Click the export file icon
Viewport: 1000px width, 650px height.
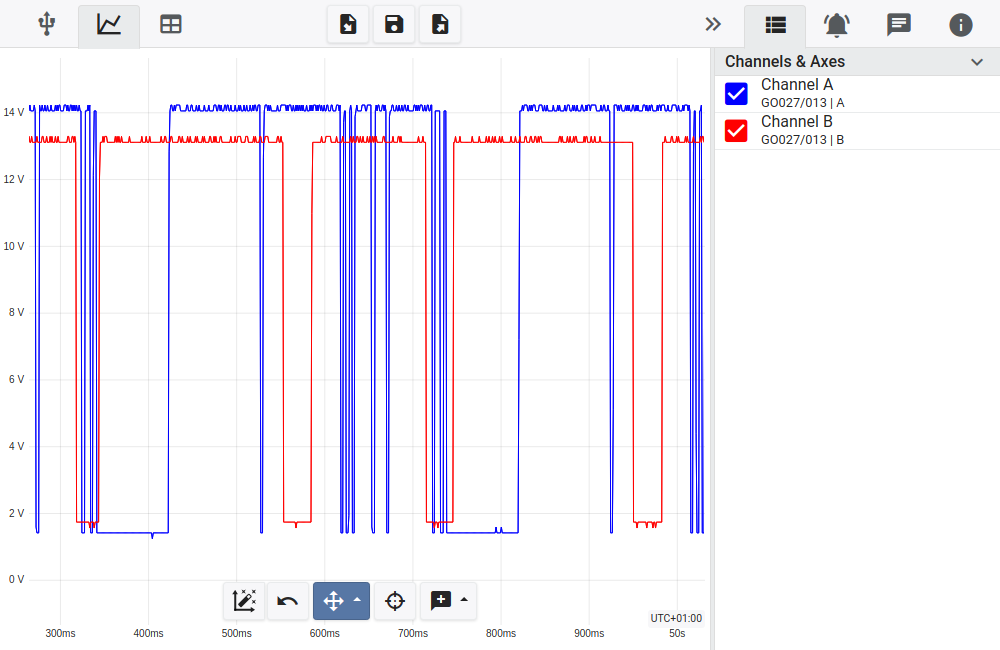440,25
